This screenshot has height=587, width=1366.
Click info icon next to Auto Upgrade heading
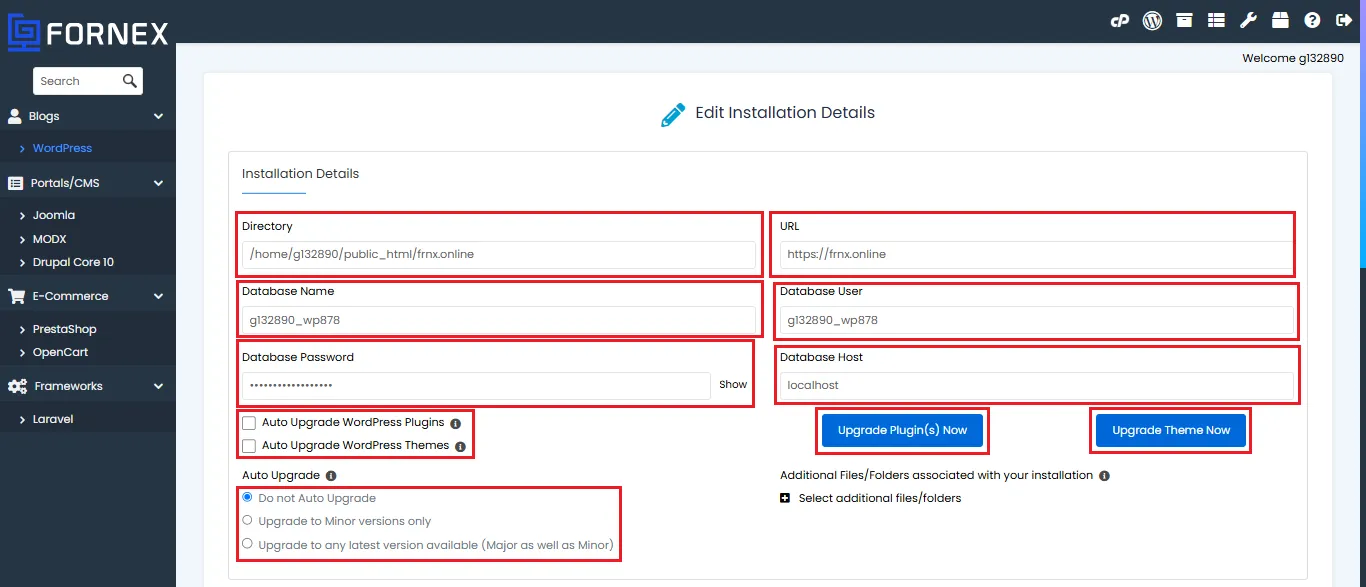click(x=331, y=476)
